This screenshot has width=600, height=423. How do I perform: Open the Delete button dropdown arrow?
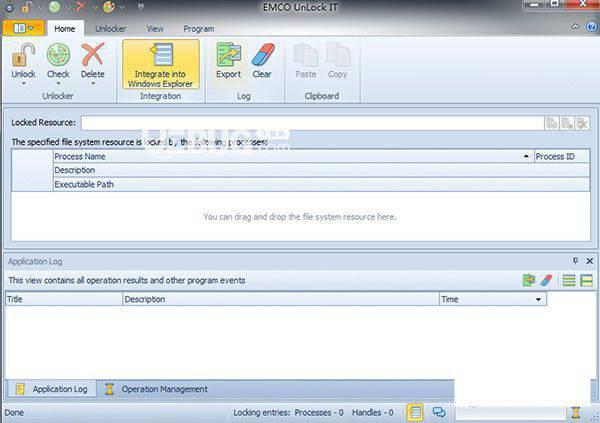(x=93, y=83)
